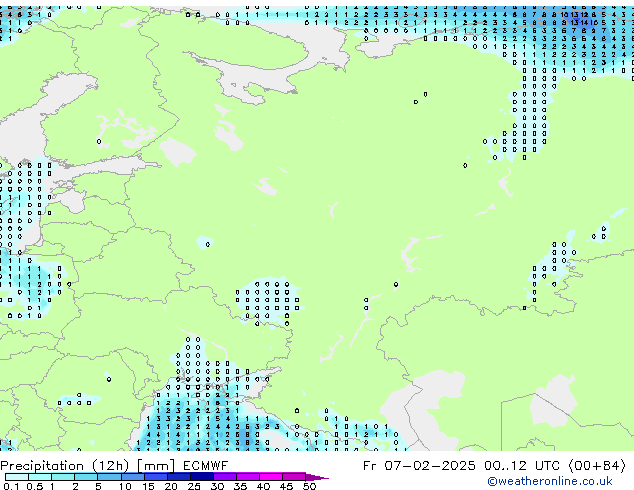The height and width of the screenshot is (490, 634).
Task: Click the '20' legend scale label
Action: 171,486
